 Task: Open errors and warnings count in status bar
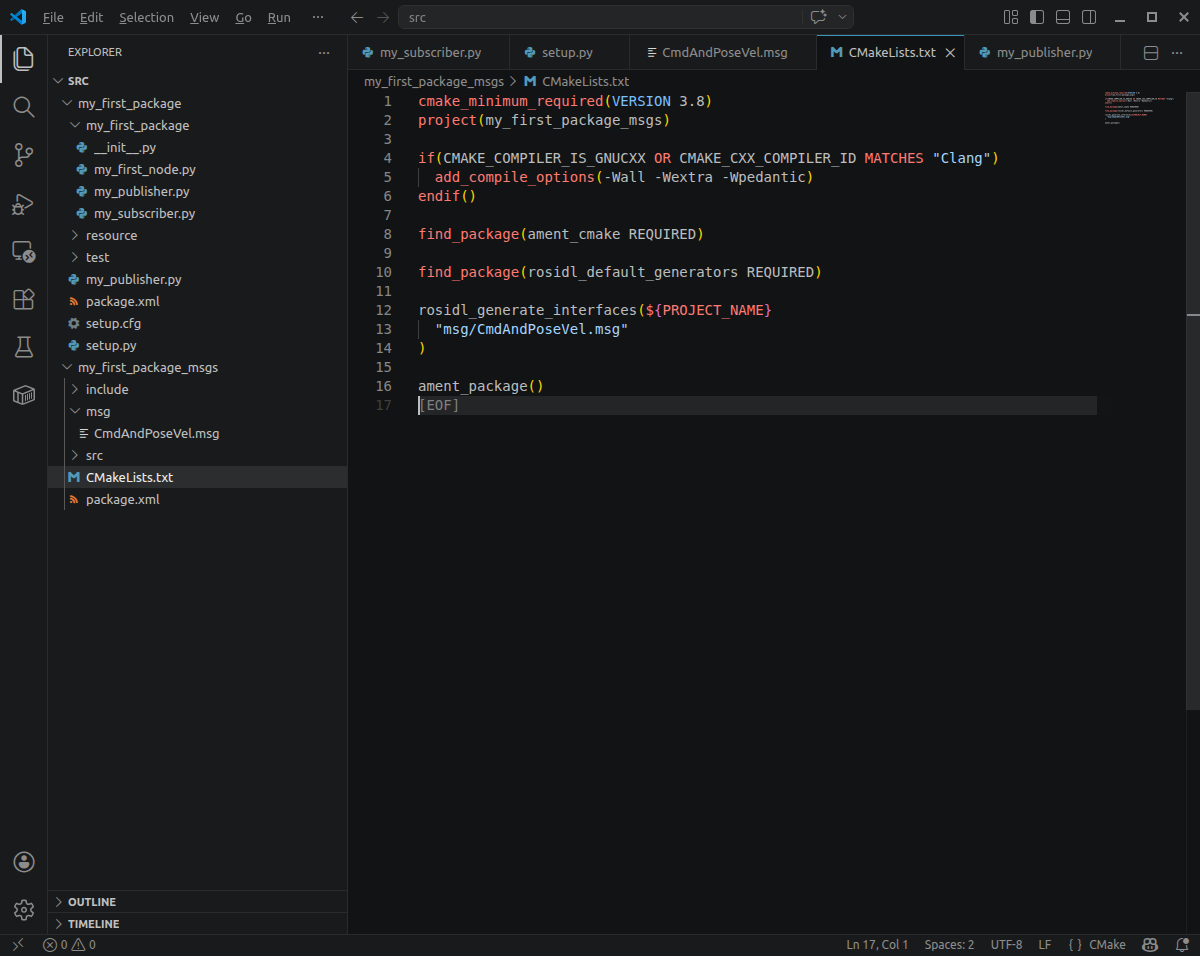(69, 945)
